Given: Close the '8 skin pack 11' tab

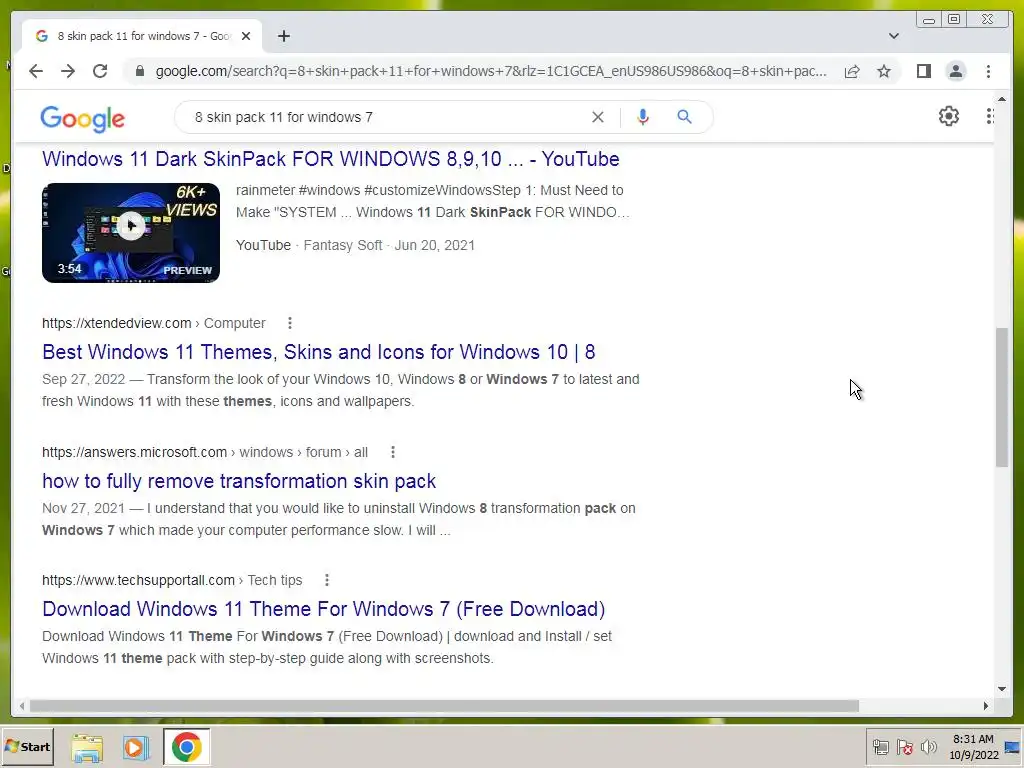Looking at the screenshot, I should 246,36.
